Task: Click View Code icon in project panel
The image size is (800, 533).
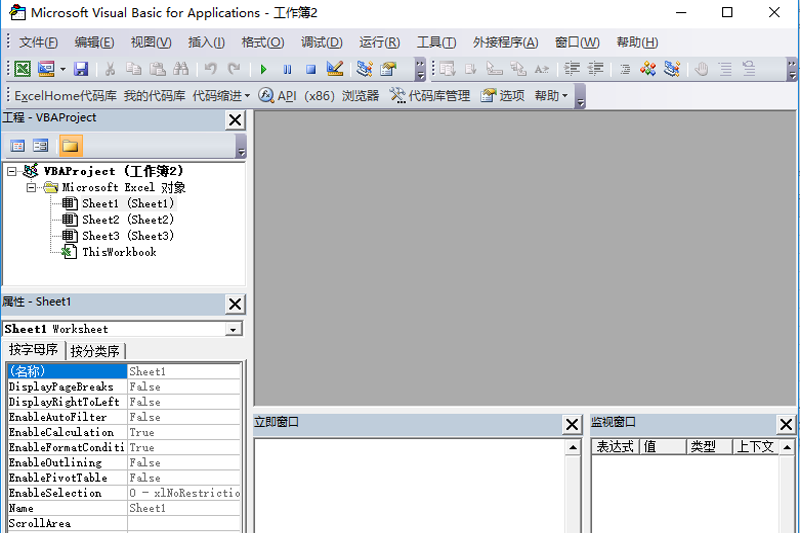Action: click(18, 146)
